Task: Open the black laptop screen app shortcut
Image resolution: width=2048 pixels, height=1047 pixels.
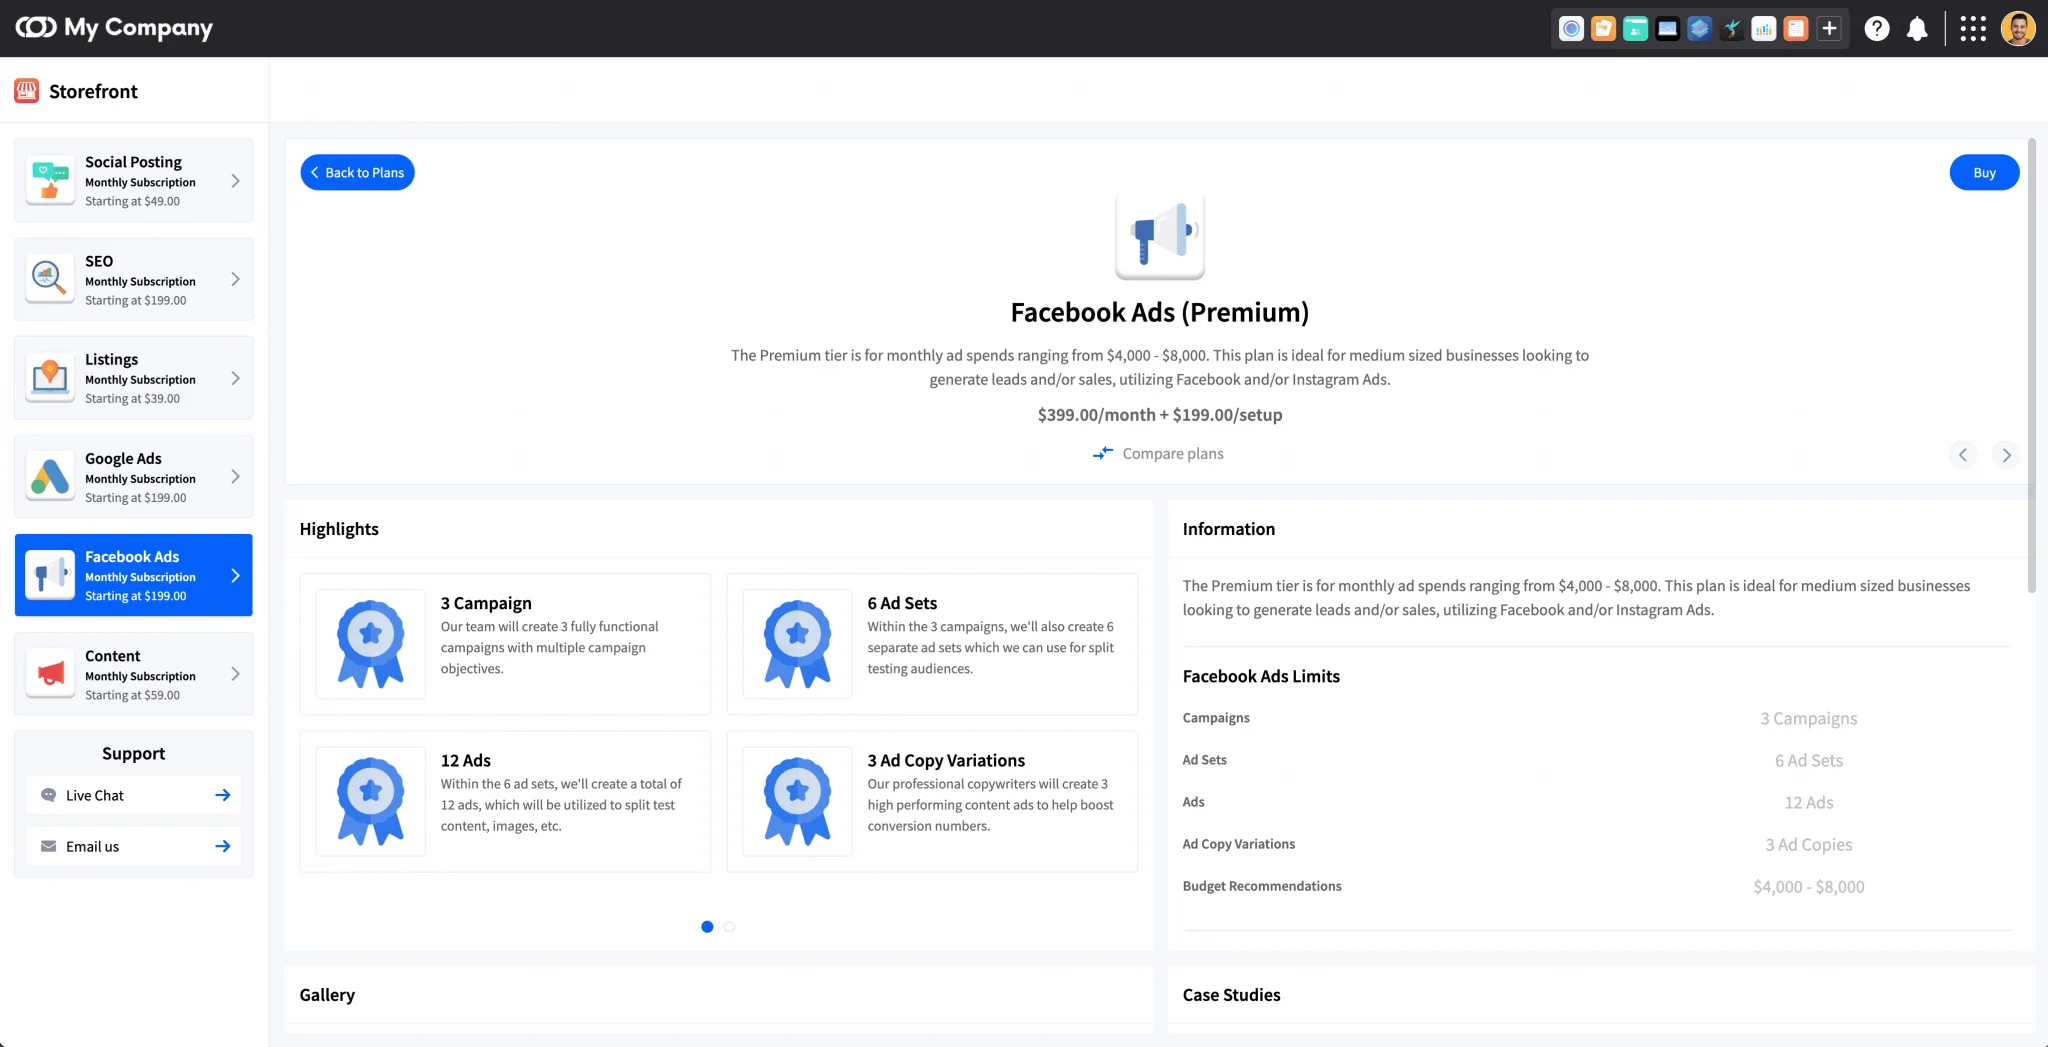Action: [x=1667, y=29]
